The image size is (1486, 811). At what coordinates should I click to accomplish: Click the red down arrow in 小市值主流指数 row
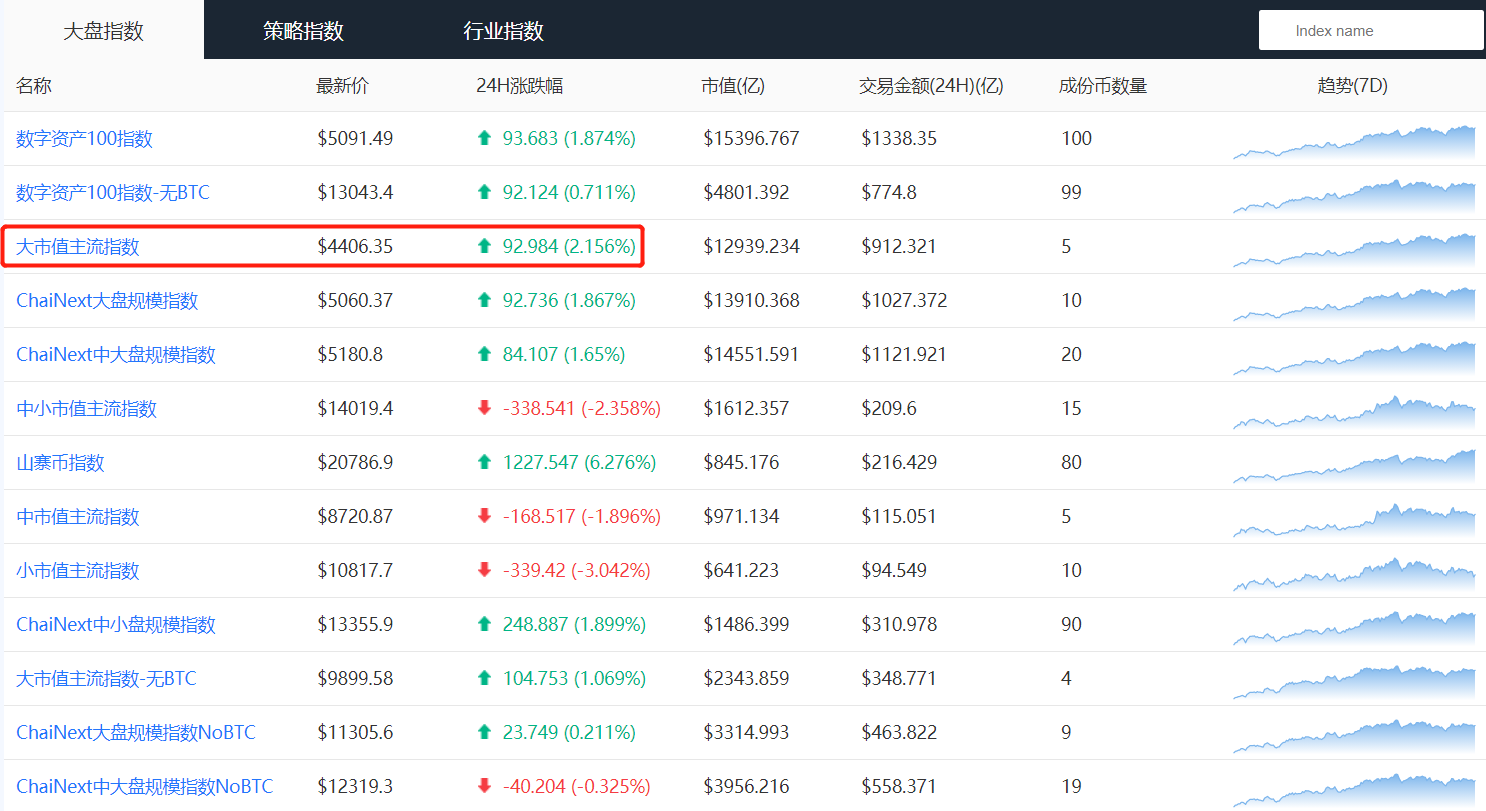click(x=485, y=570)
